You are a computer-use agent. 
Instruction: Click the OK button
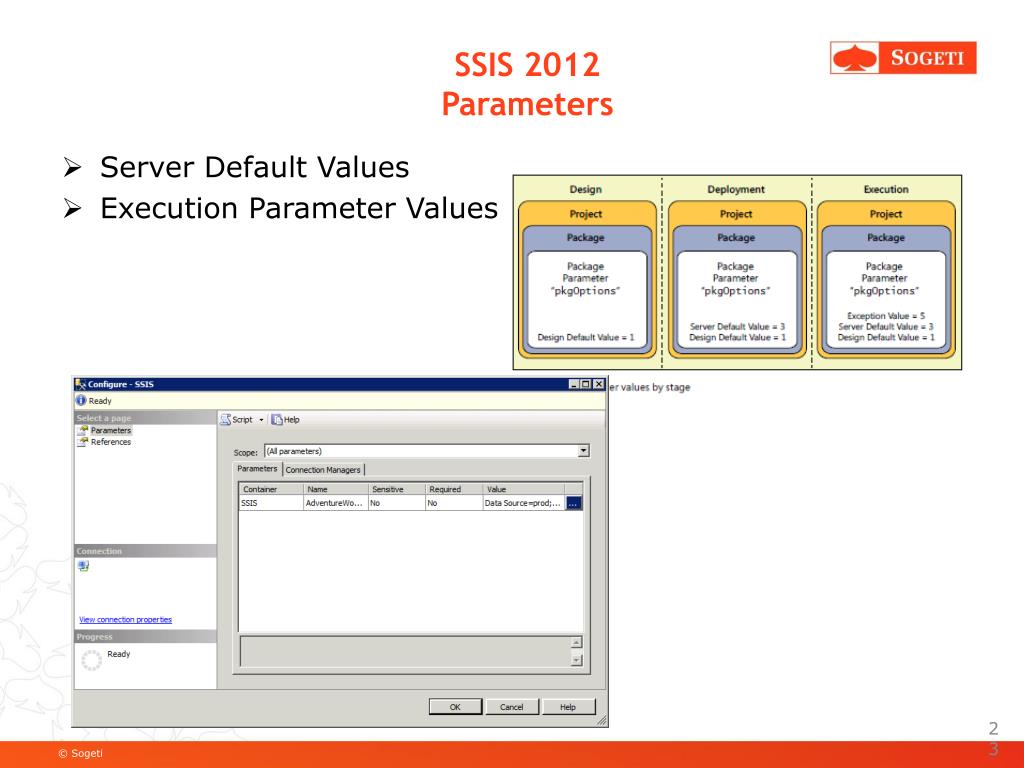pos(455,707)
